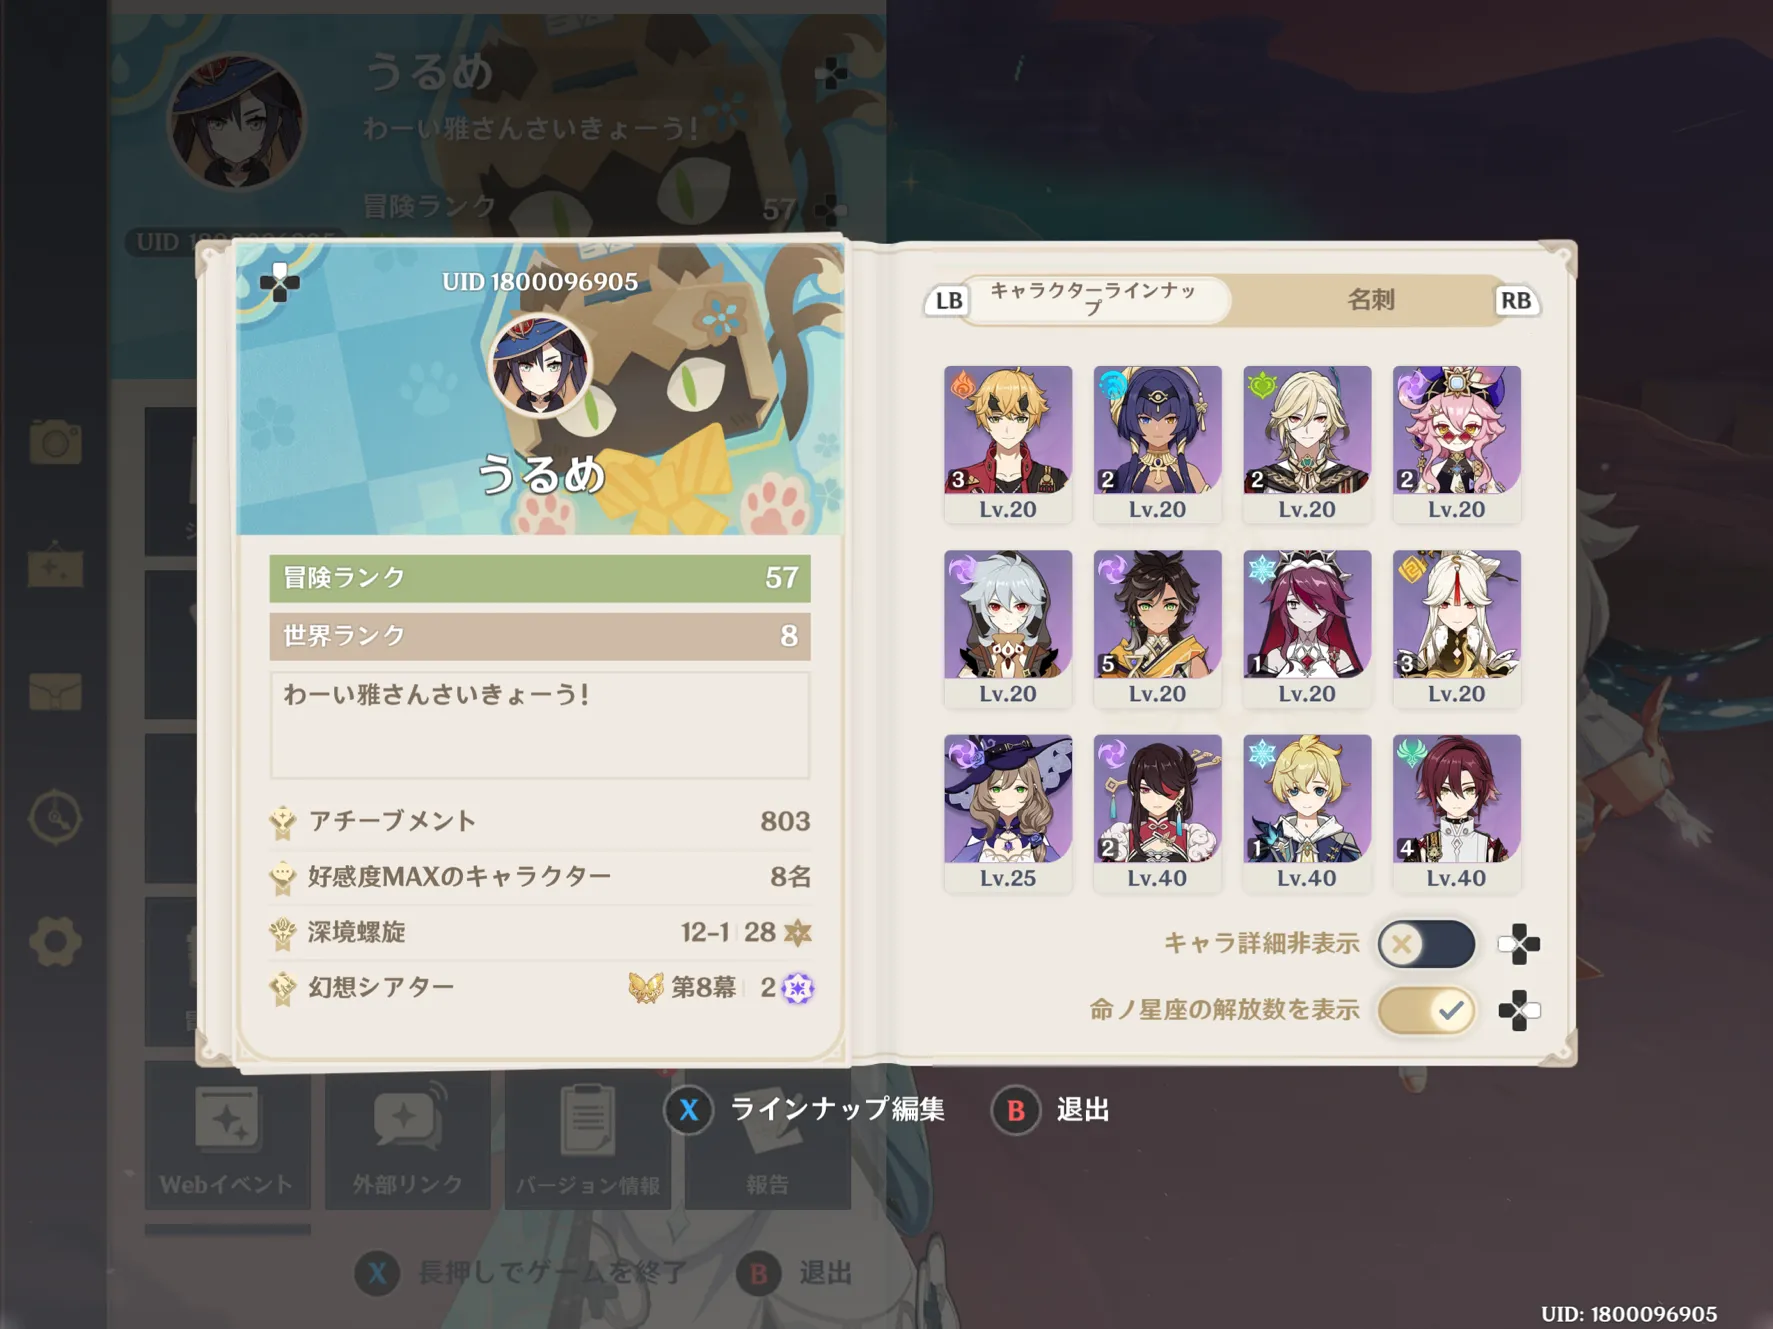
Task: Click the RB shoulder button icon
Action: coord(1515,300)
